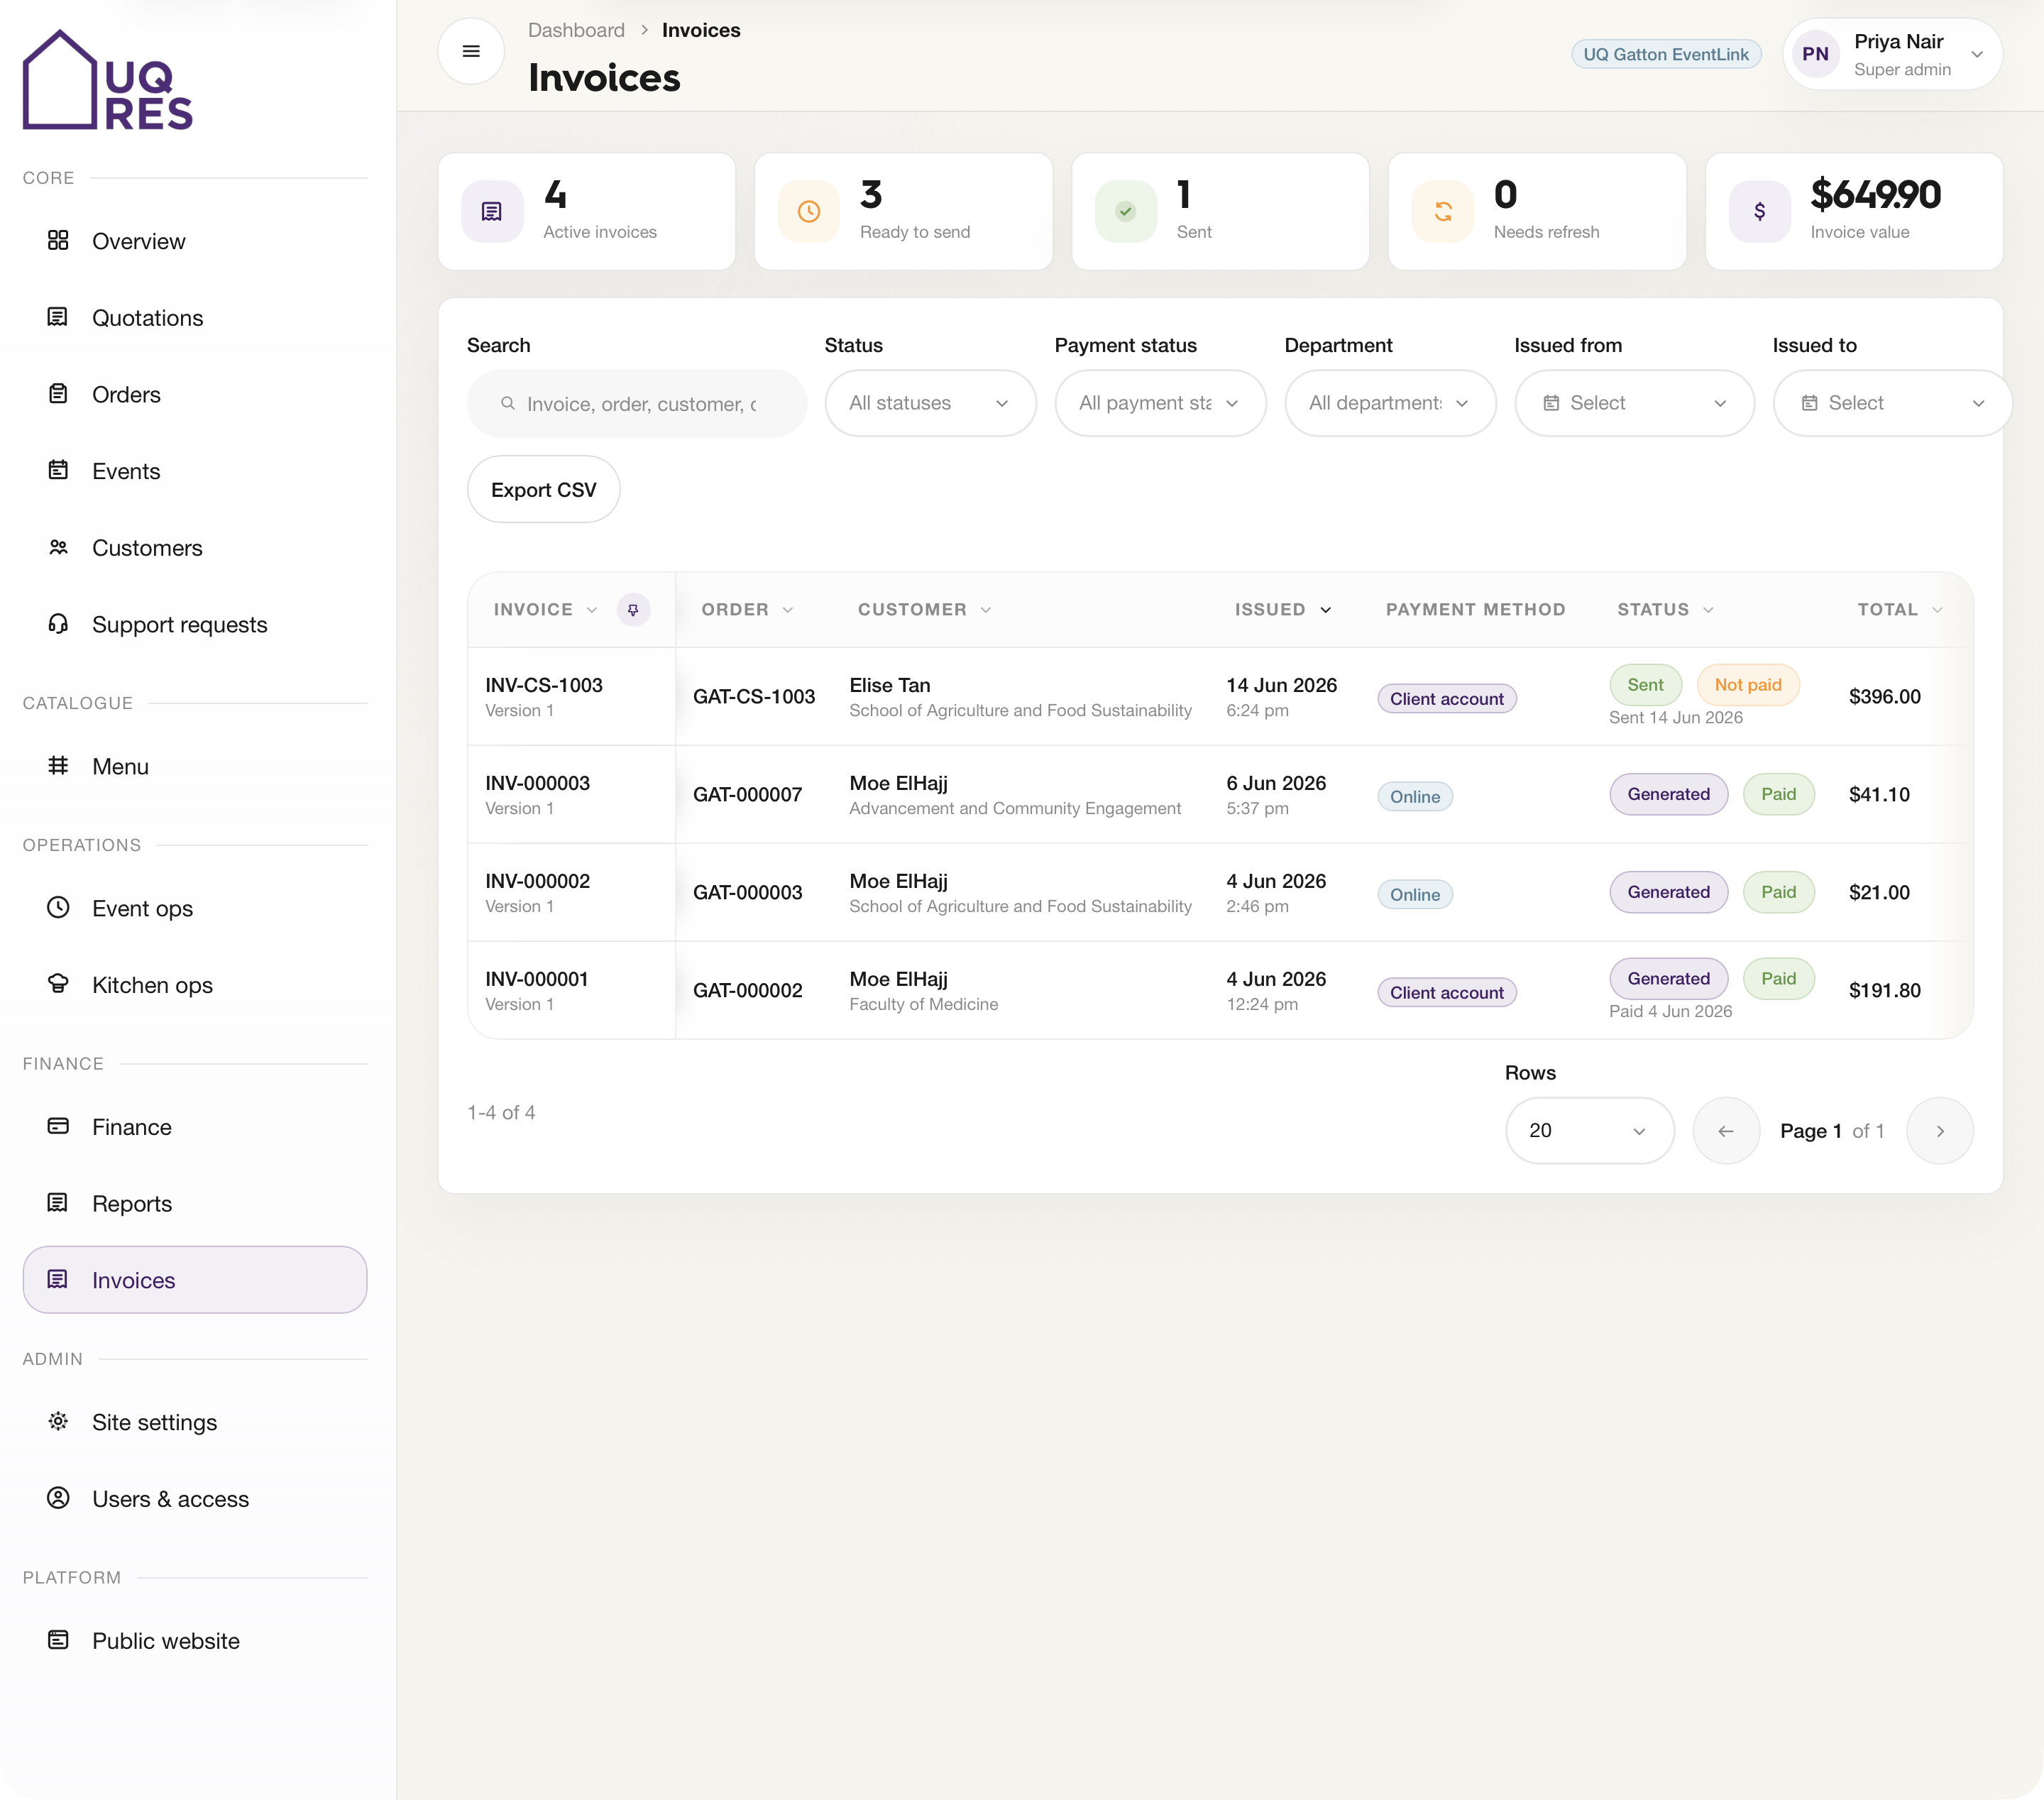
Task: Click the UQ RES house logo
Action: click(108, 80)
